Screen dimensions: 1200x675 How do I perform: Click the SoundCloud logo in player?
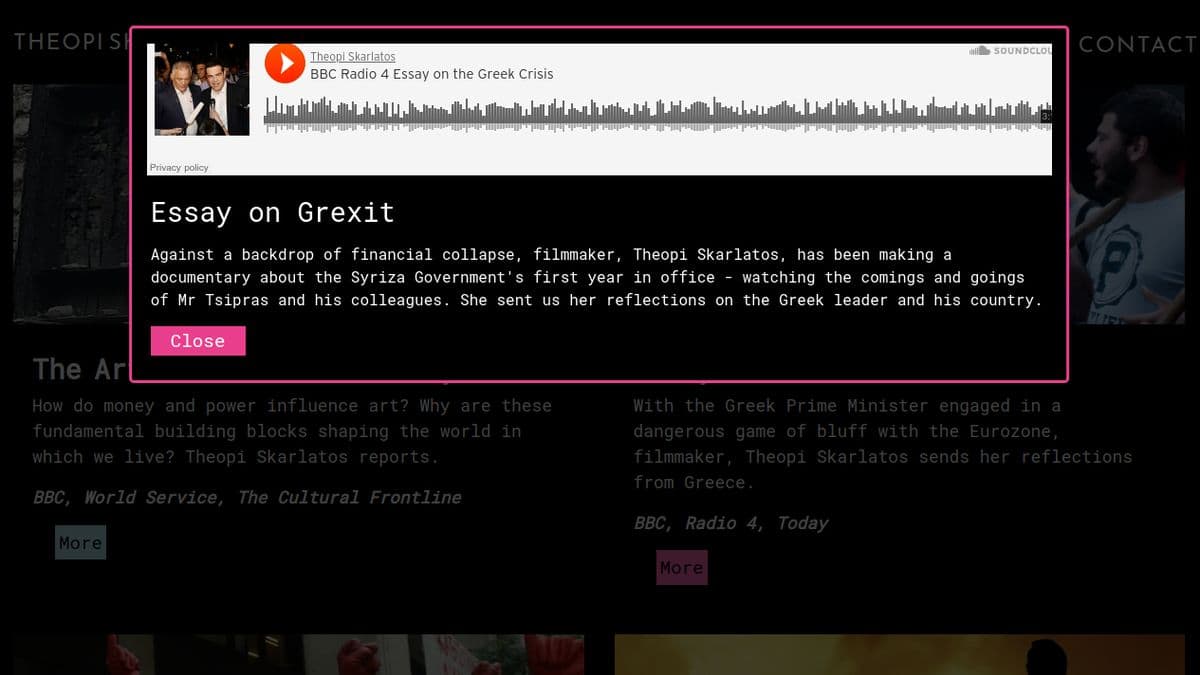(x=1010, y=50)
